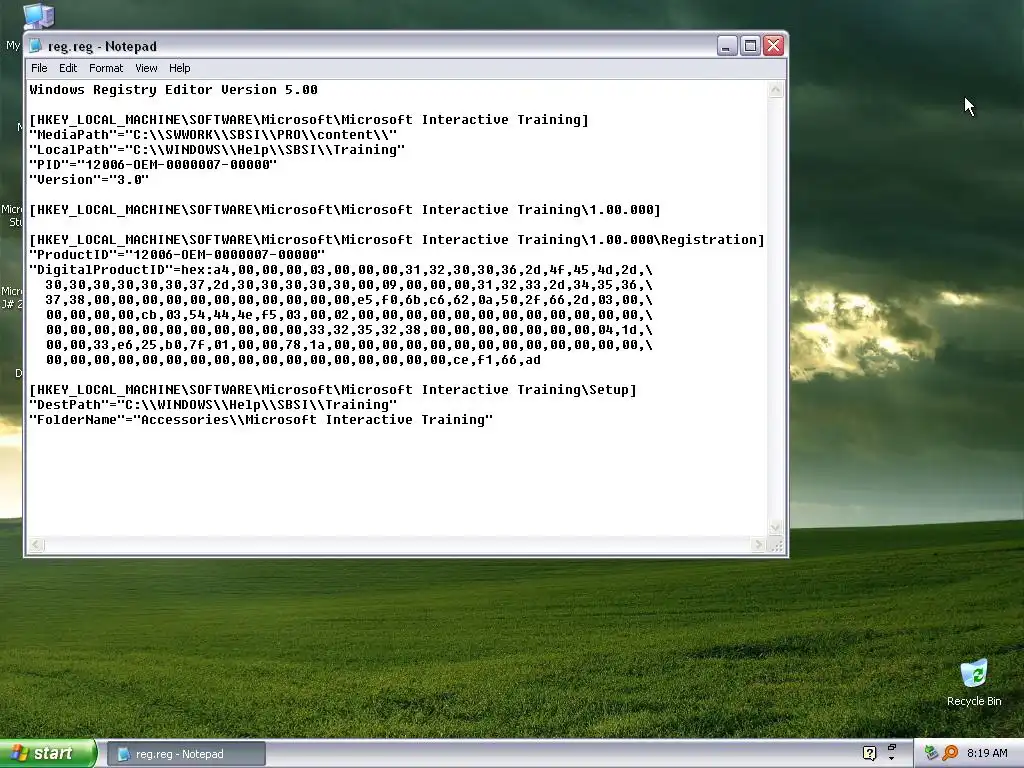
Task: Click the language bar Help icon
Action: point(869,754)
